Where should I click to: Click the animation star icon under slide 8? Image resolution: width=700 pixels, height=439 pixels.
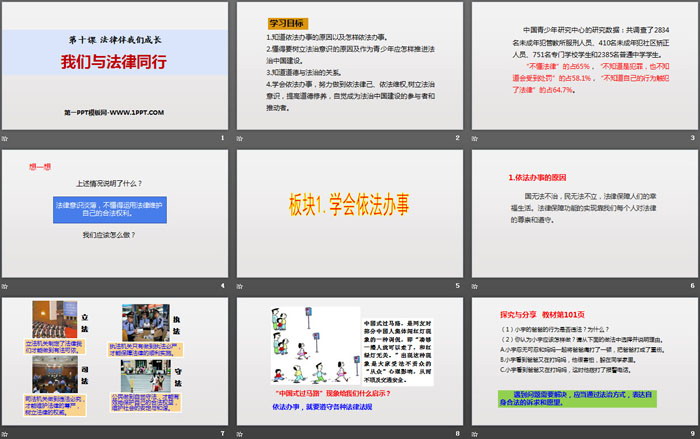pyautogui.click(x=241, y=431)
